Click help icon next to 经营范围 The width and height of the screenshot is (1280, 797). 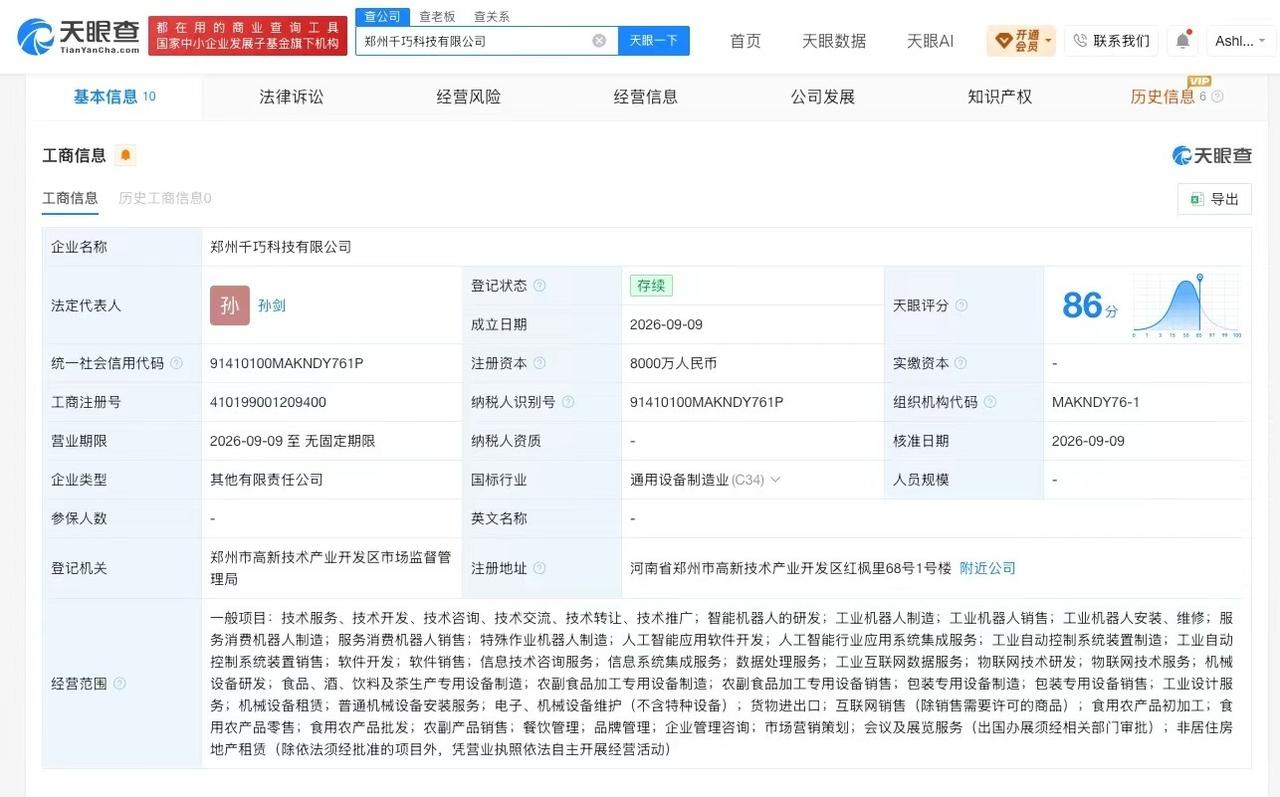tap(119, 683)
